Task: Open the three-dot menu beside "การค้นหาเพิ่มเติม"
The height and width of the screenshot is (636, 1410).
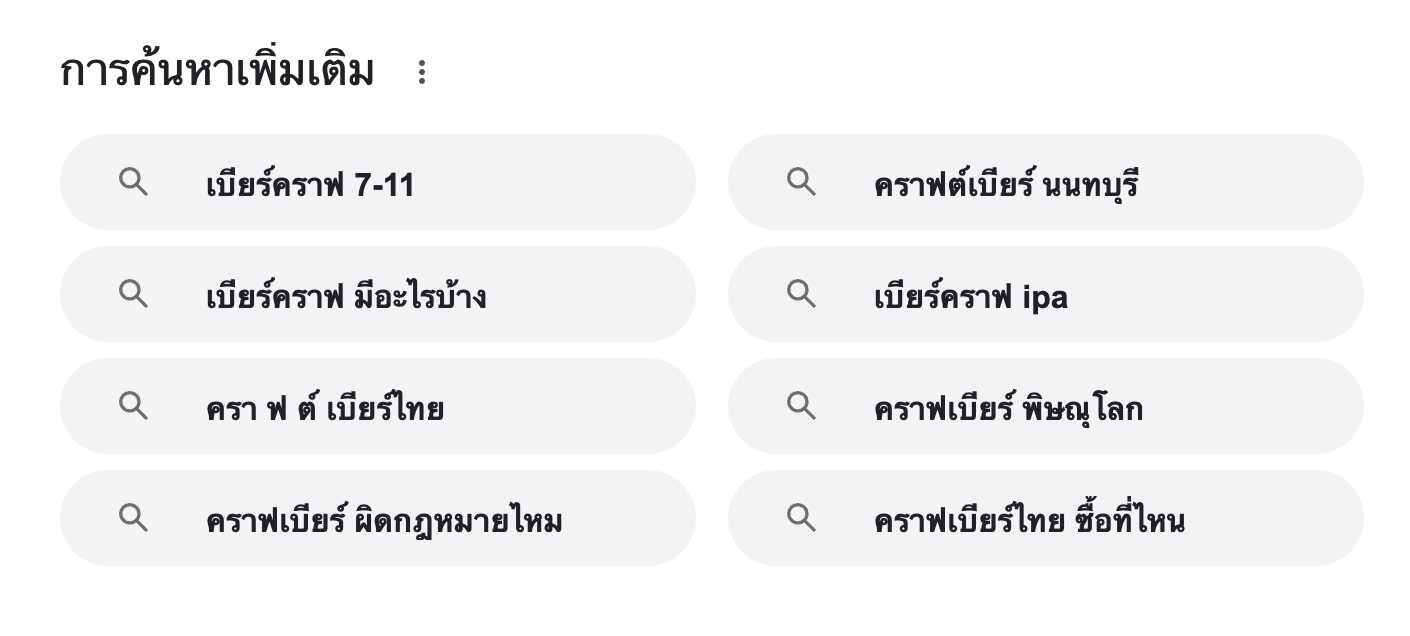Action: coord(422,72)
